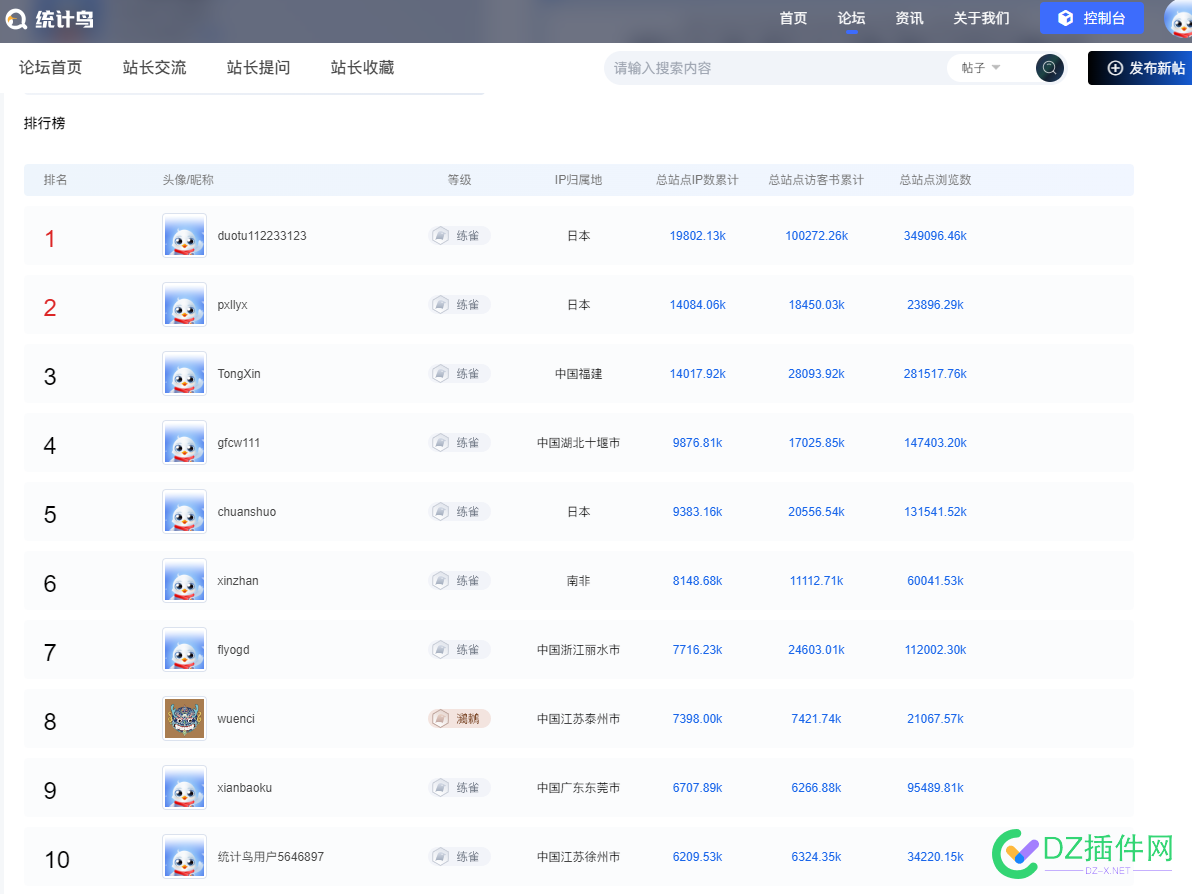Viewport: 1192px width, 894px height.
Task: Open user xianbaoku nickname
Action: click(x=244, y=788)
